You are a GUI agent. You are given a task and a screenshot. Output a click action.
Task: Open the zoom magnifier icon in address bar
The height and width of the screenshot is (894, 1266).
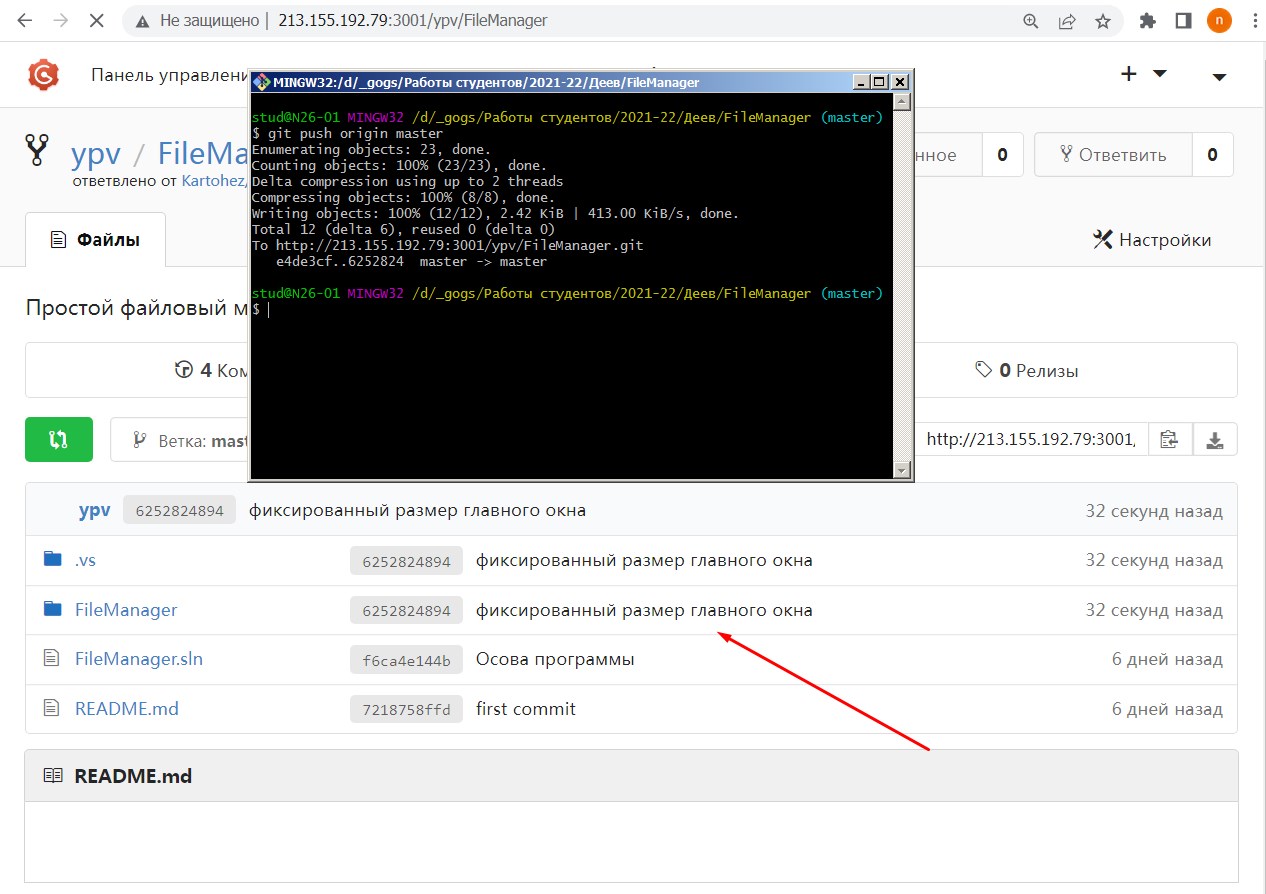1031,21
